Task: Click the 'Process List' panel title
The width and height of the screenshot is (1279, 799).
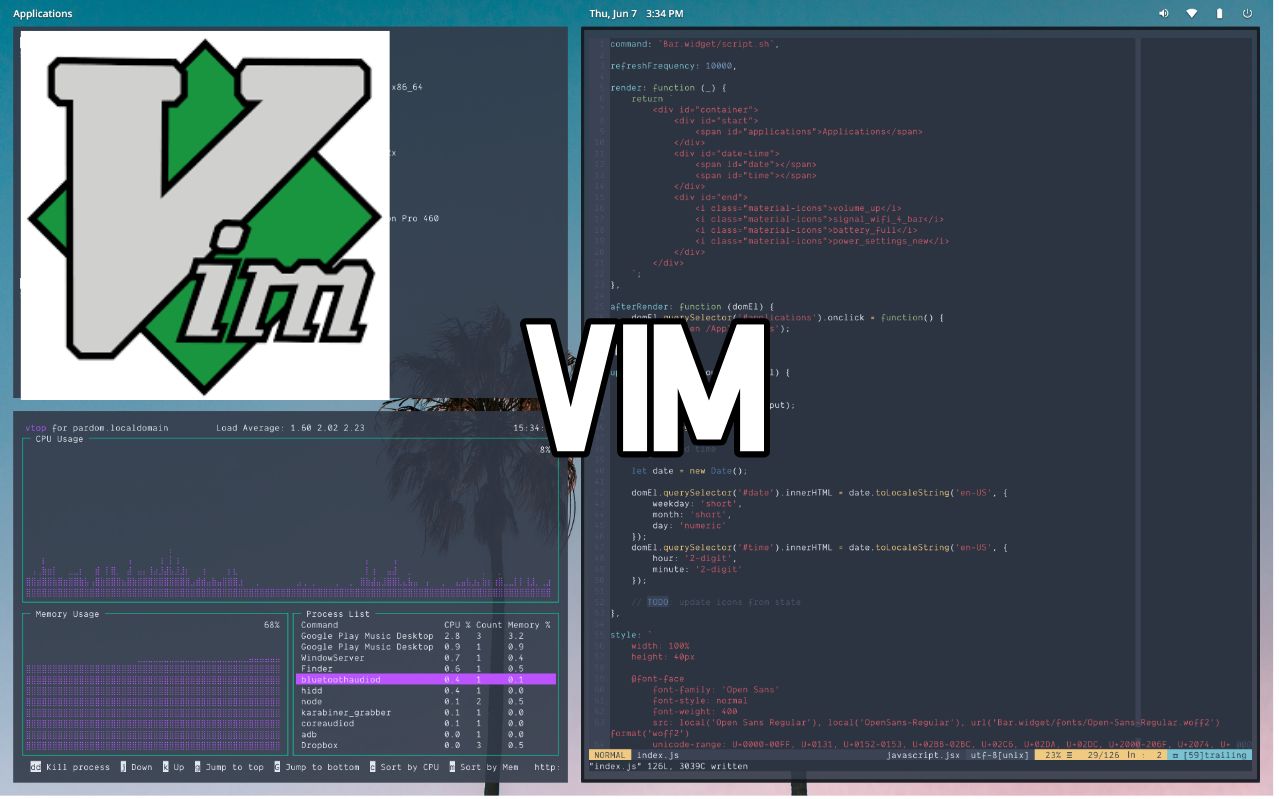Action: click(x=338, y=613)
